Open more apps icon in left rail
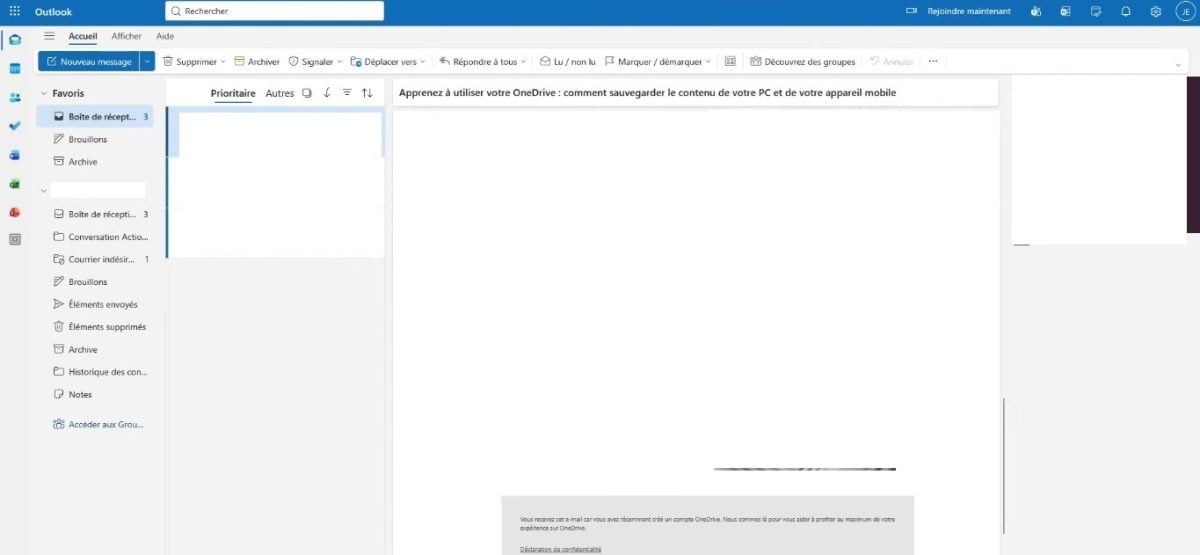 tap(14, 240)
